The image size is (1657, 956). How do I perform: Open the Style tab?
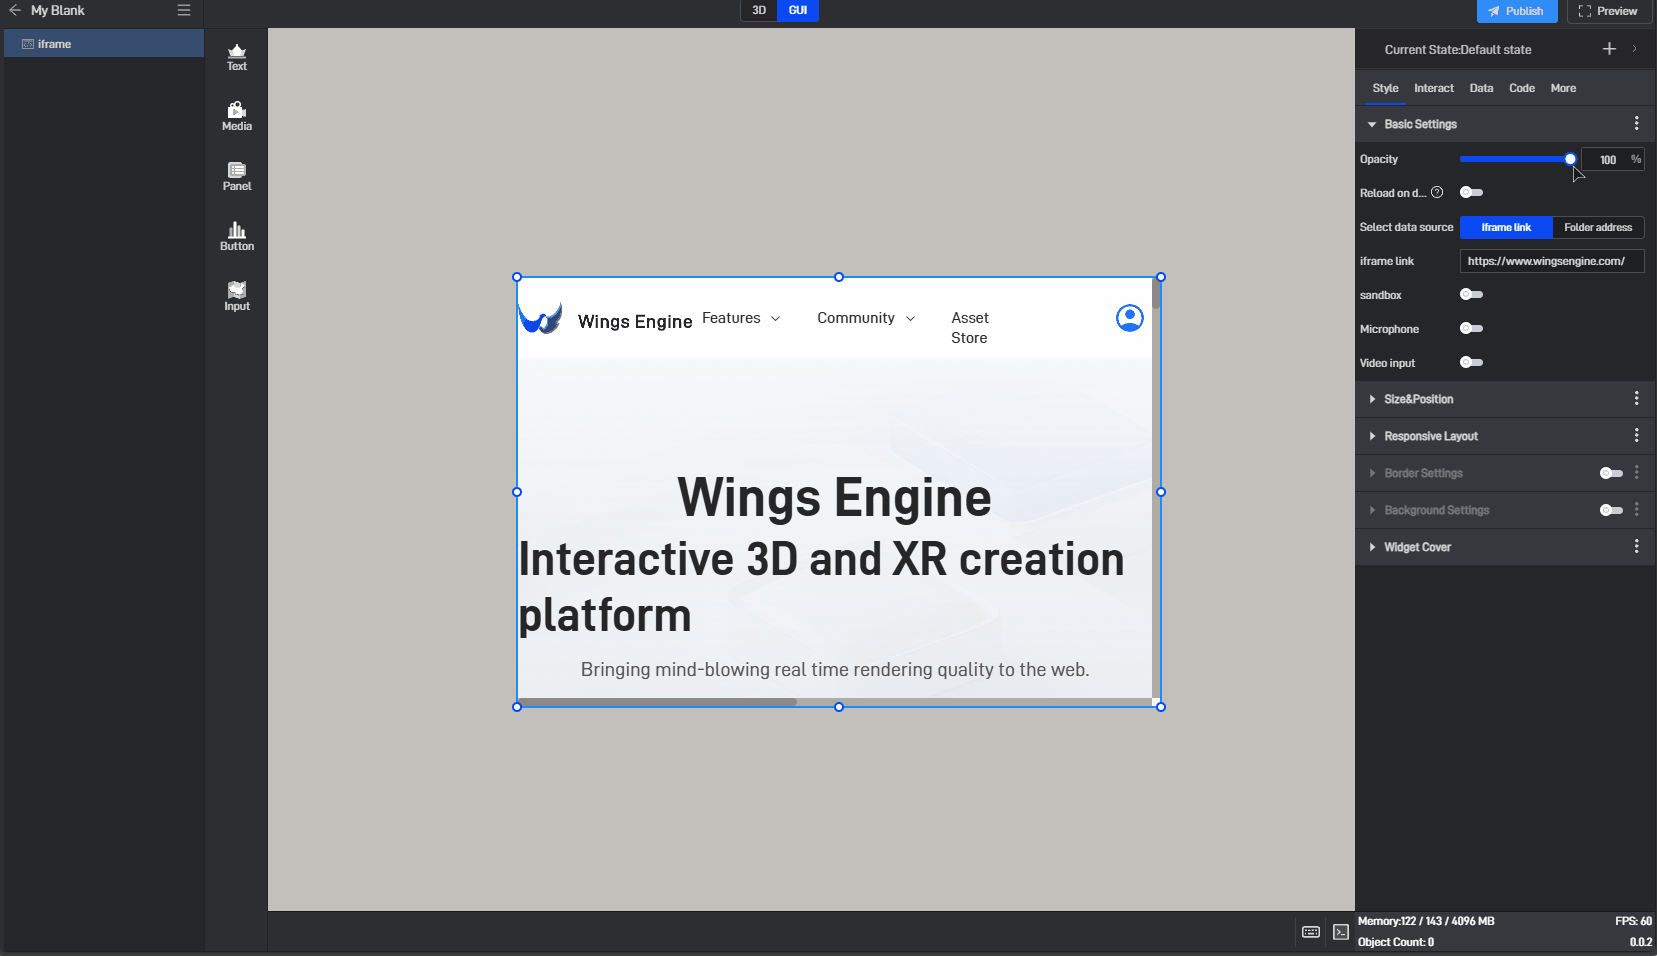[1385, 88]
